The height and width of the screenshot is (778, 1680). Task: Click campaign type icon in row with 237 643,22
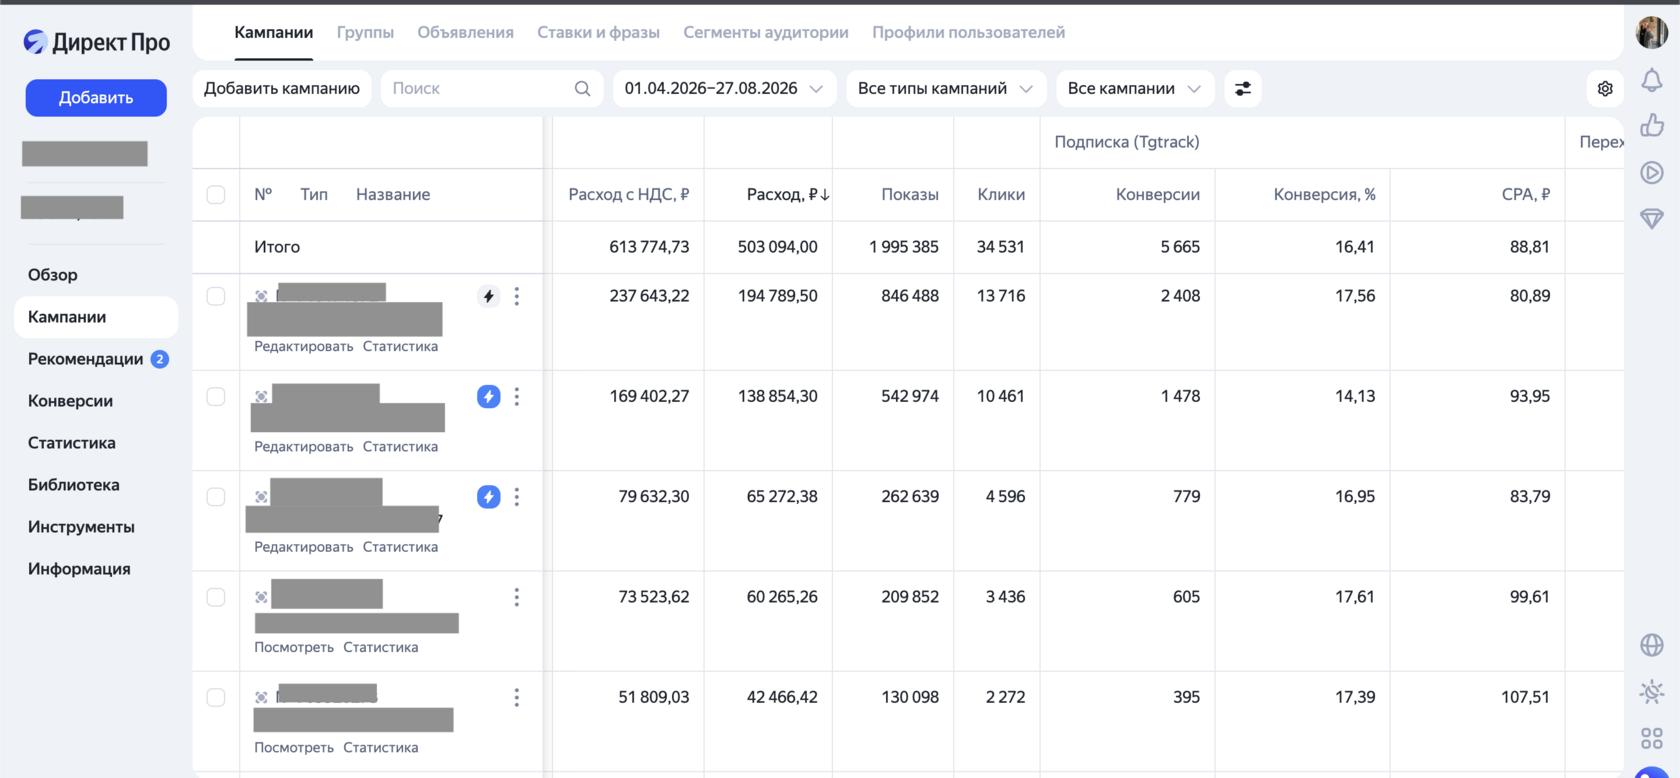[261, 296]
